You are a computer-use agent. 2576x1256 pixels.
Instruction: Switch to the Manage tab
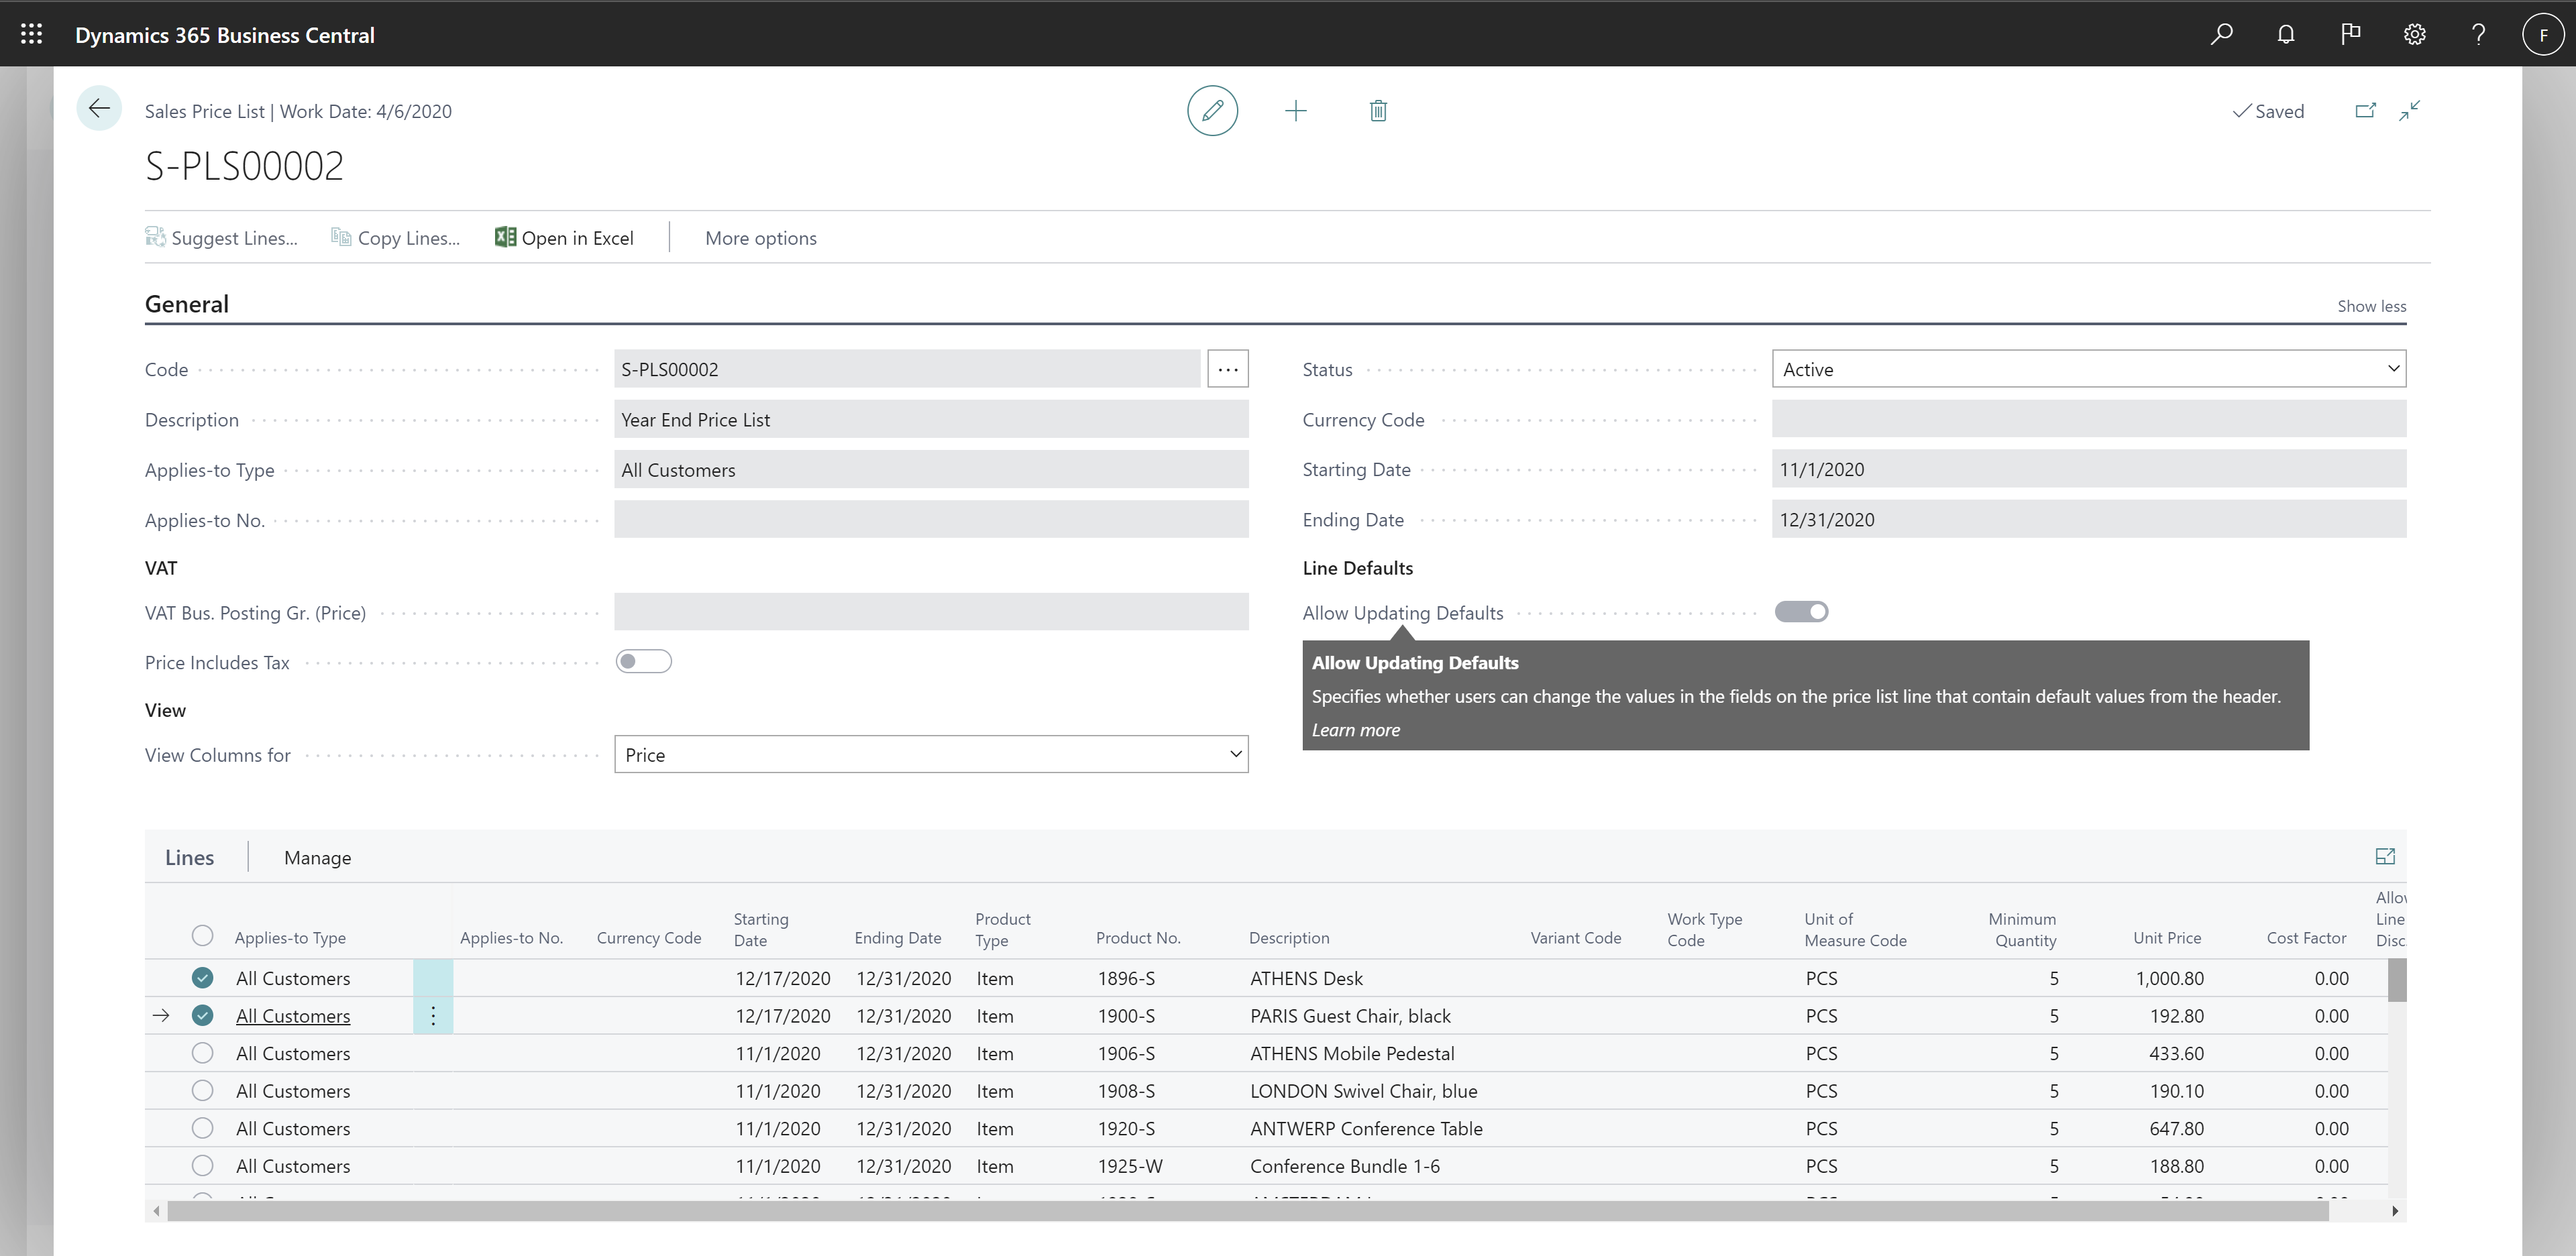click(317, 857)
